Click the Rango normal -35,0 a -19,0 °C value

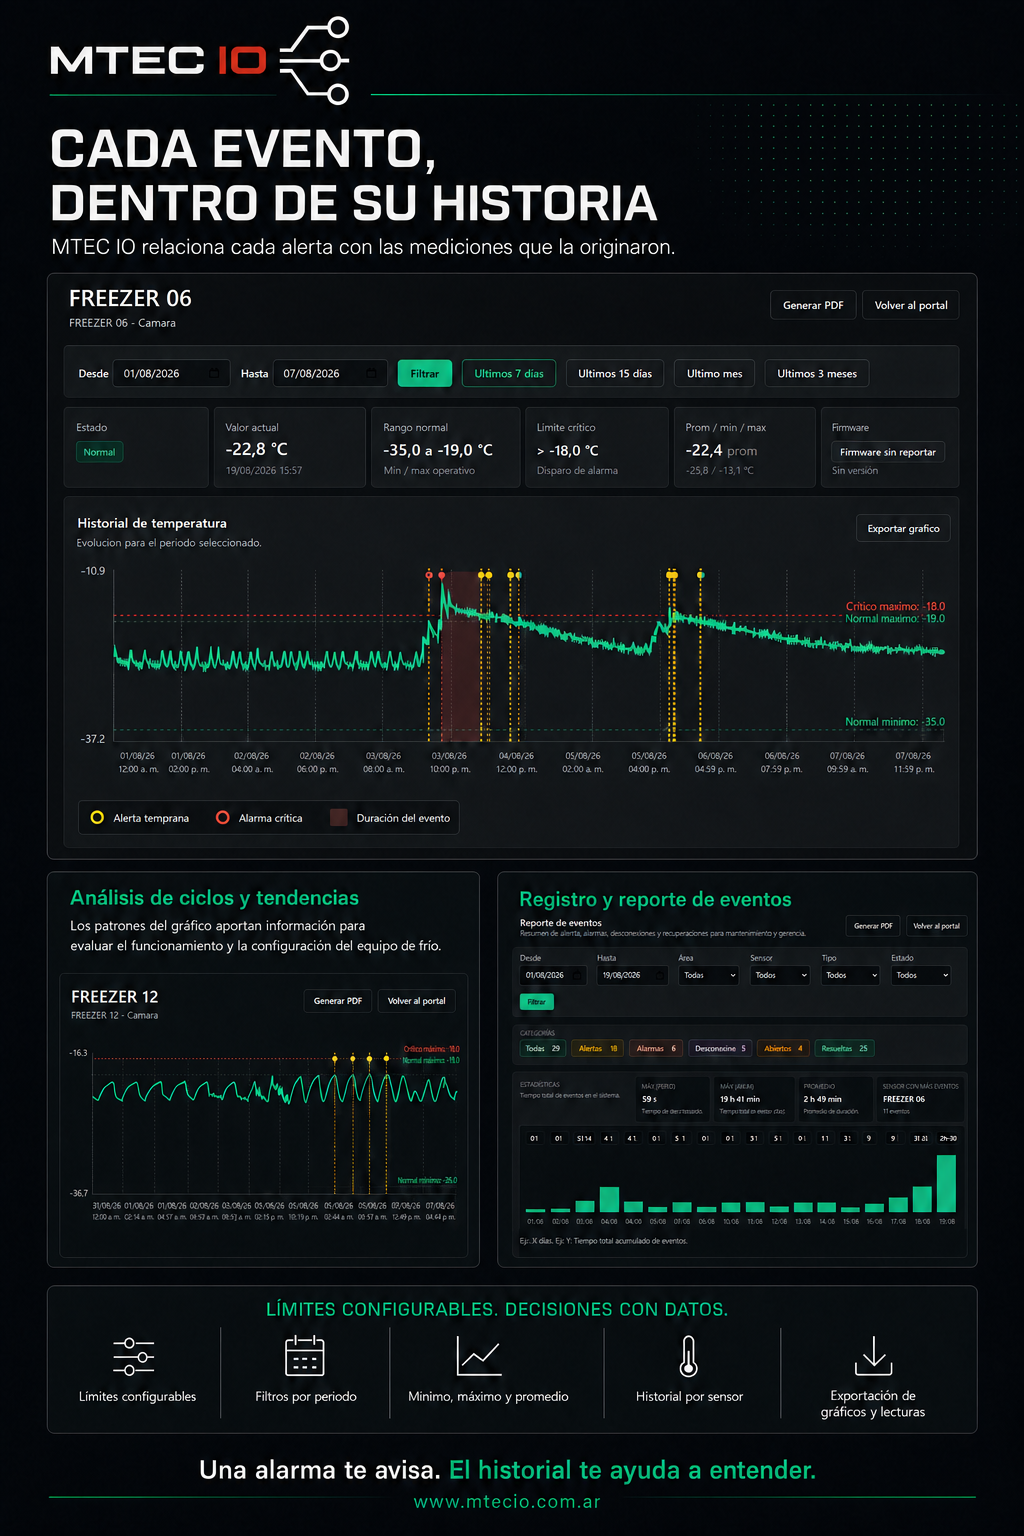pyautogui.click(x=438, y=450)
